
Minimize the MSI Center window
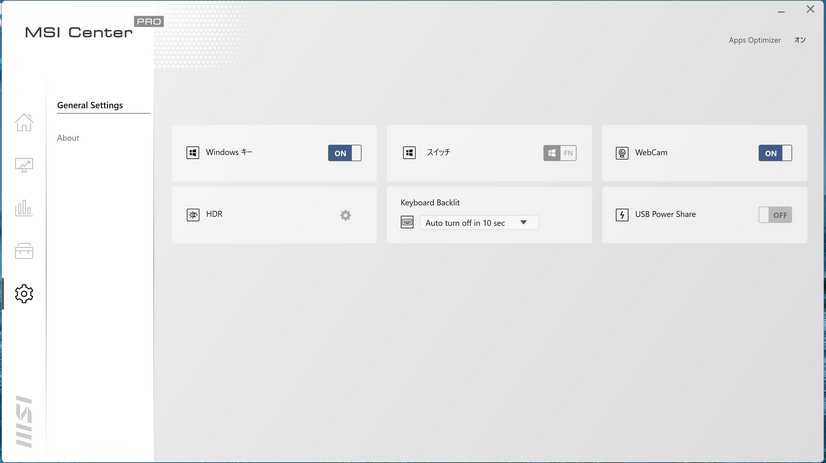781,11
